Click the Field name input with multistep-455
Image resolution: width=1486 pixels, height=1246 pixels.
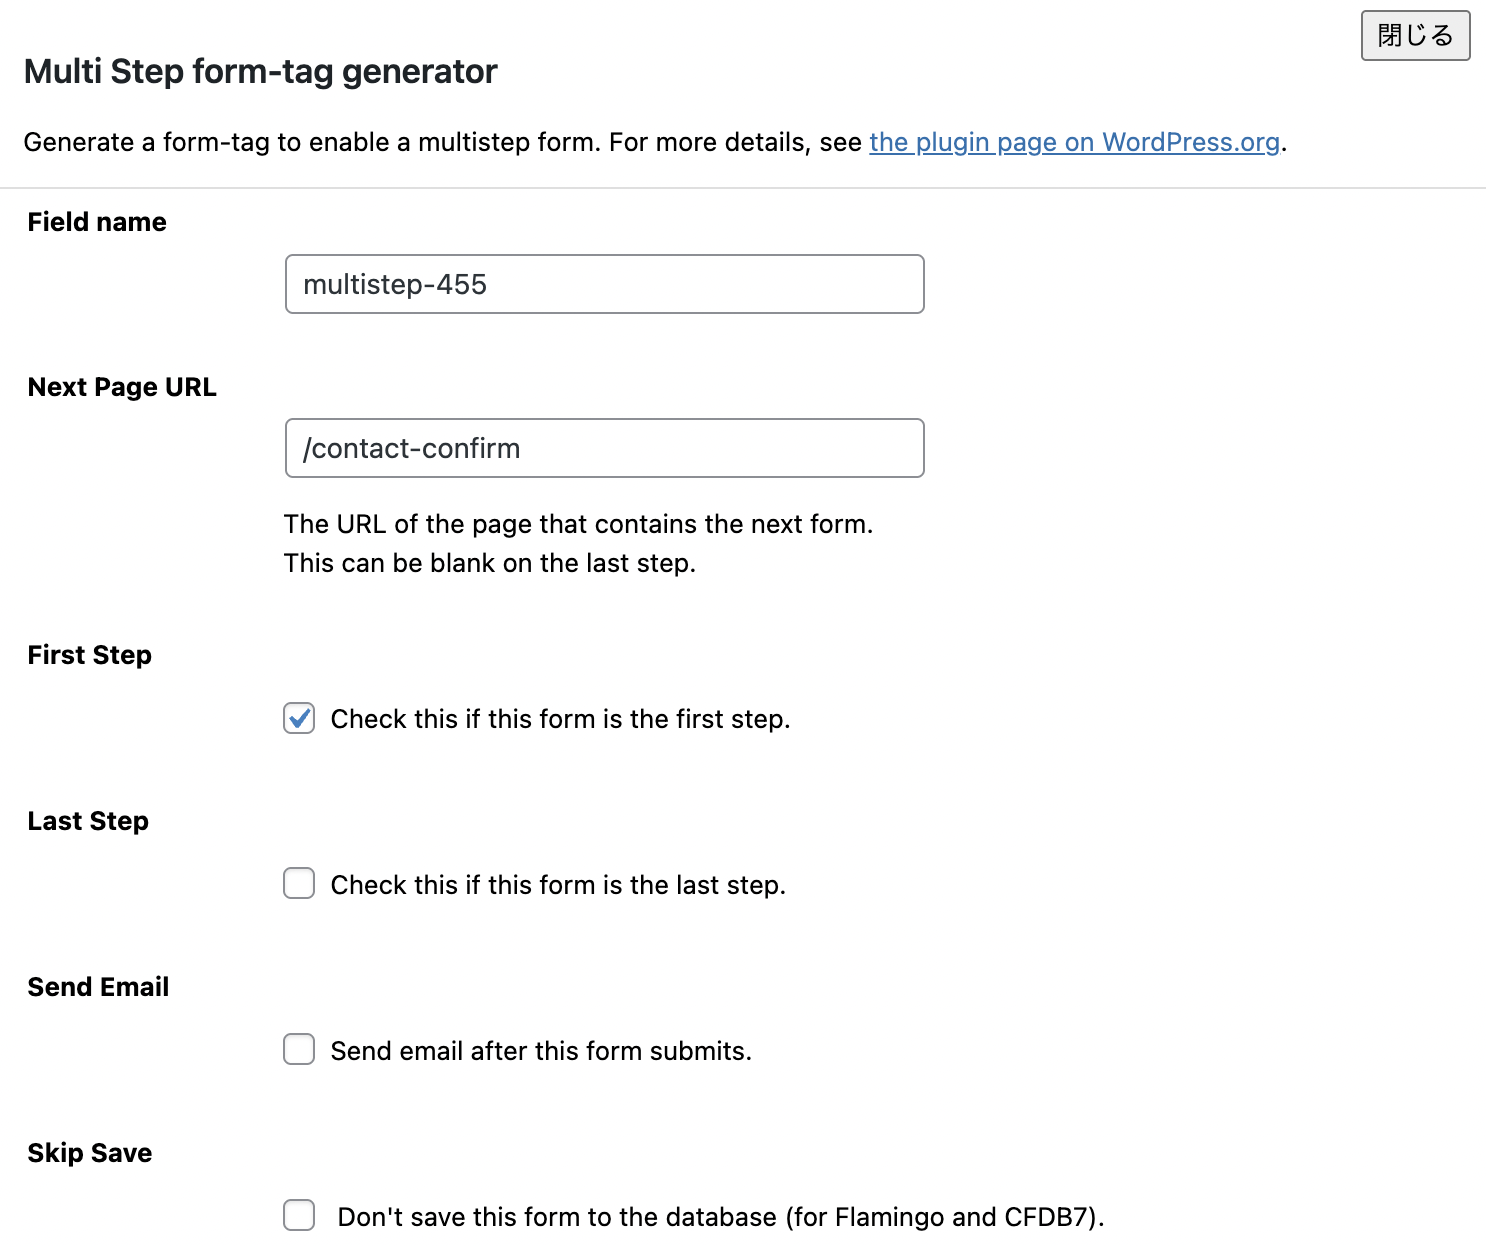pos(604,284)
